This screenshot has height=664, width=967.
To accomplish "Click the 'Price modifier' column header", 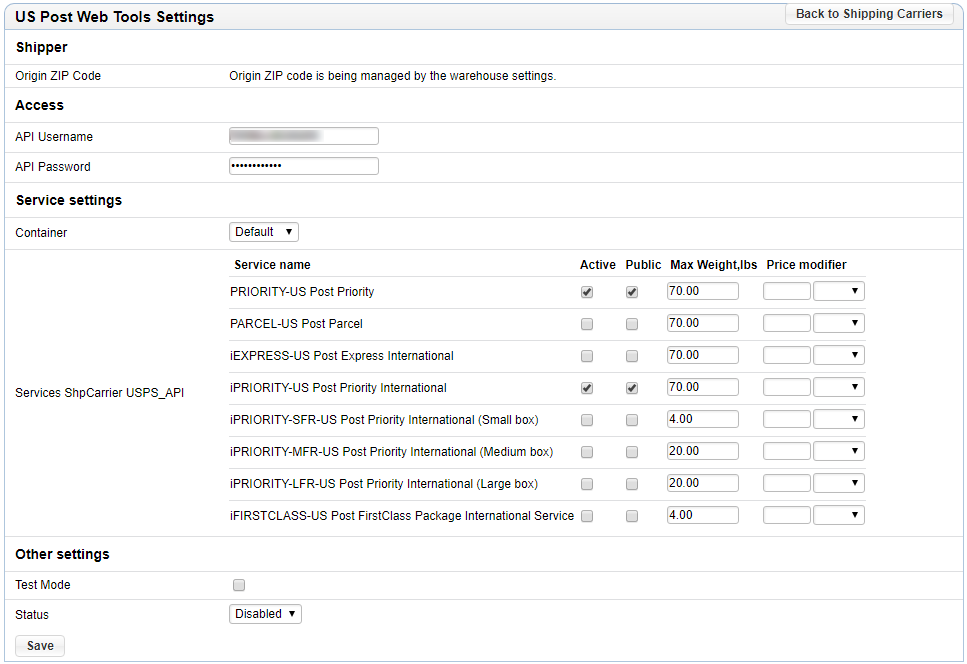I will click(x=806, y=264).
